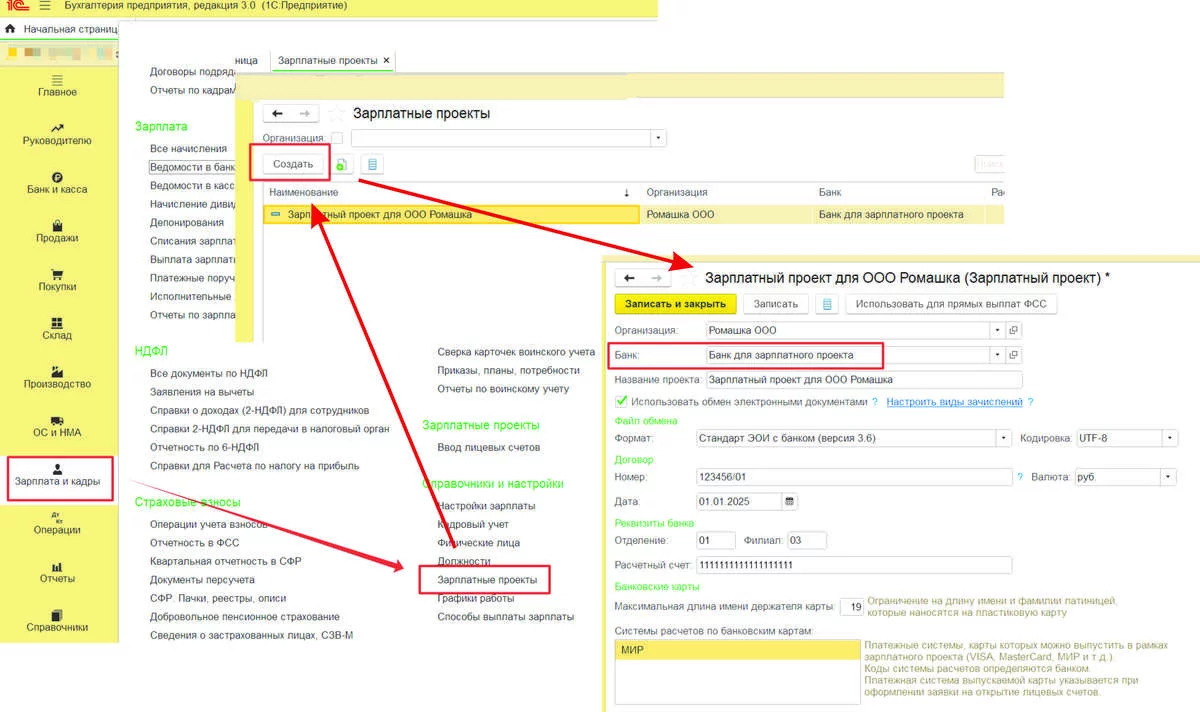Open the Зарплата и кадры section
Screen dimensions: 1200x712
59,476
